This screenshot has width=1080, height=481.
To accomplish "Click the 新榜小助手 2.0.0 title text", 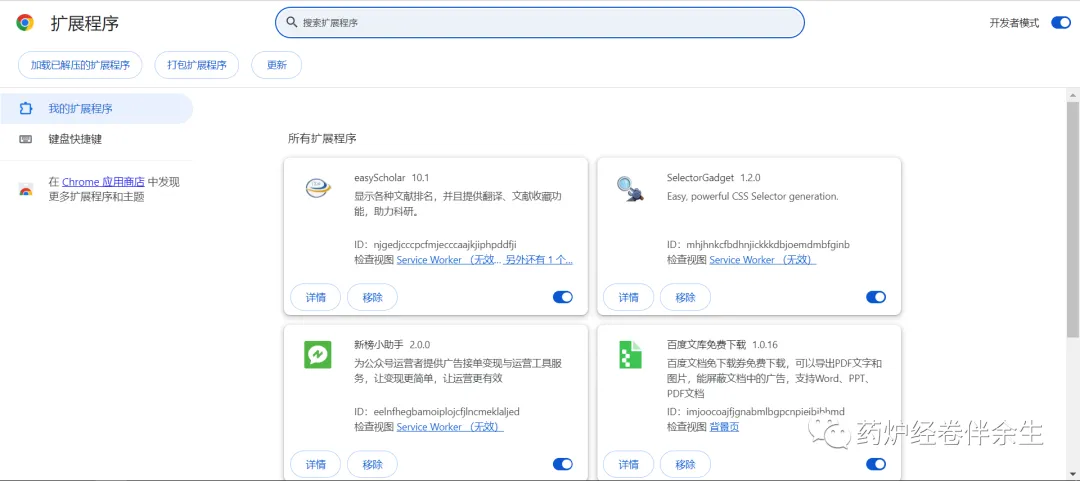I will (392, 344).
